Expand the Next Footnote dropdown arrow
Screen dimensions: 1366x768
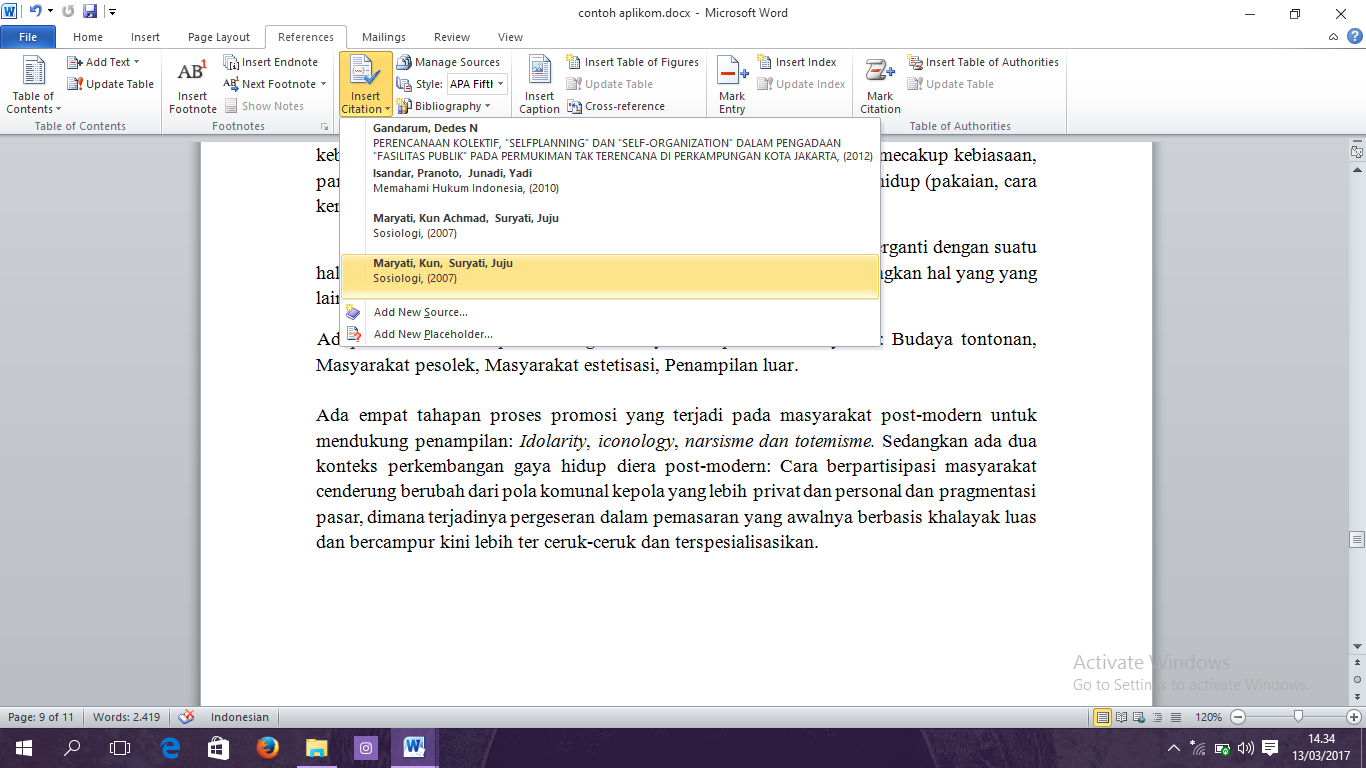pos(323,84)
